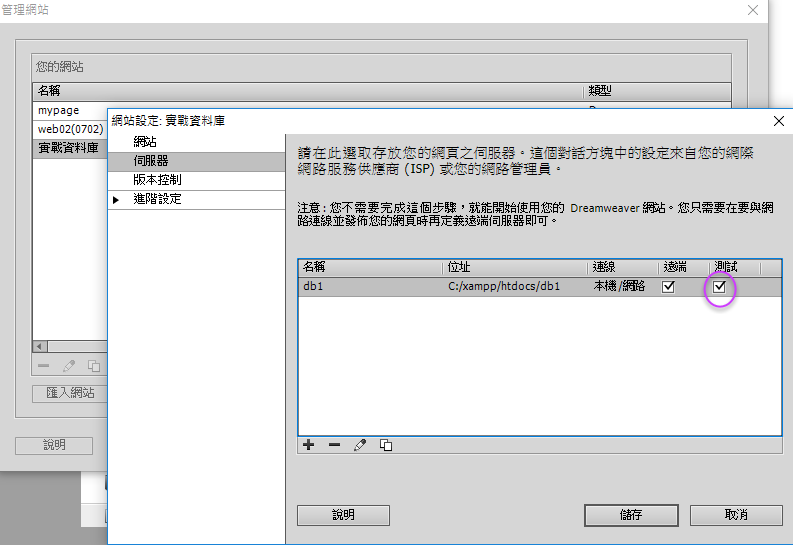Open the 版本控制 category
Screen dimensions: 793x545
pyautogui.click(x=157, y=180)
